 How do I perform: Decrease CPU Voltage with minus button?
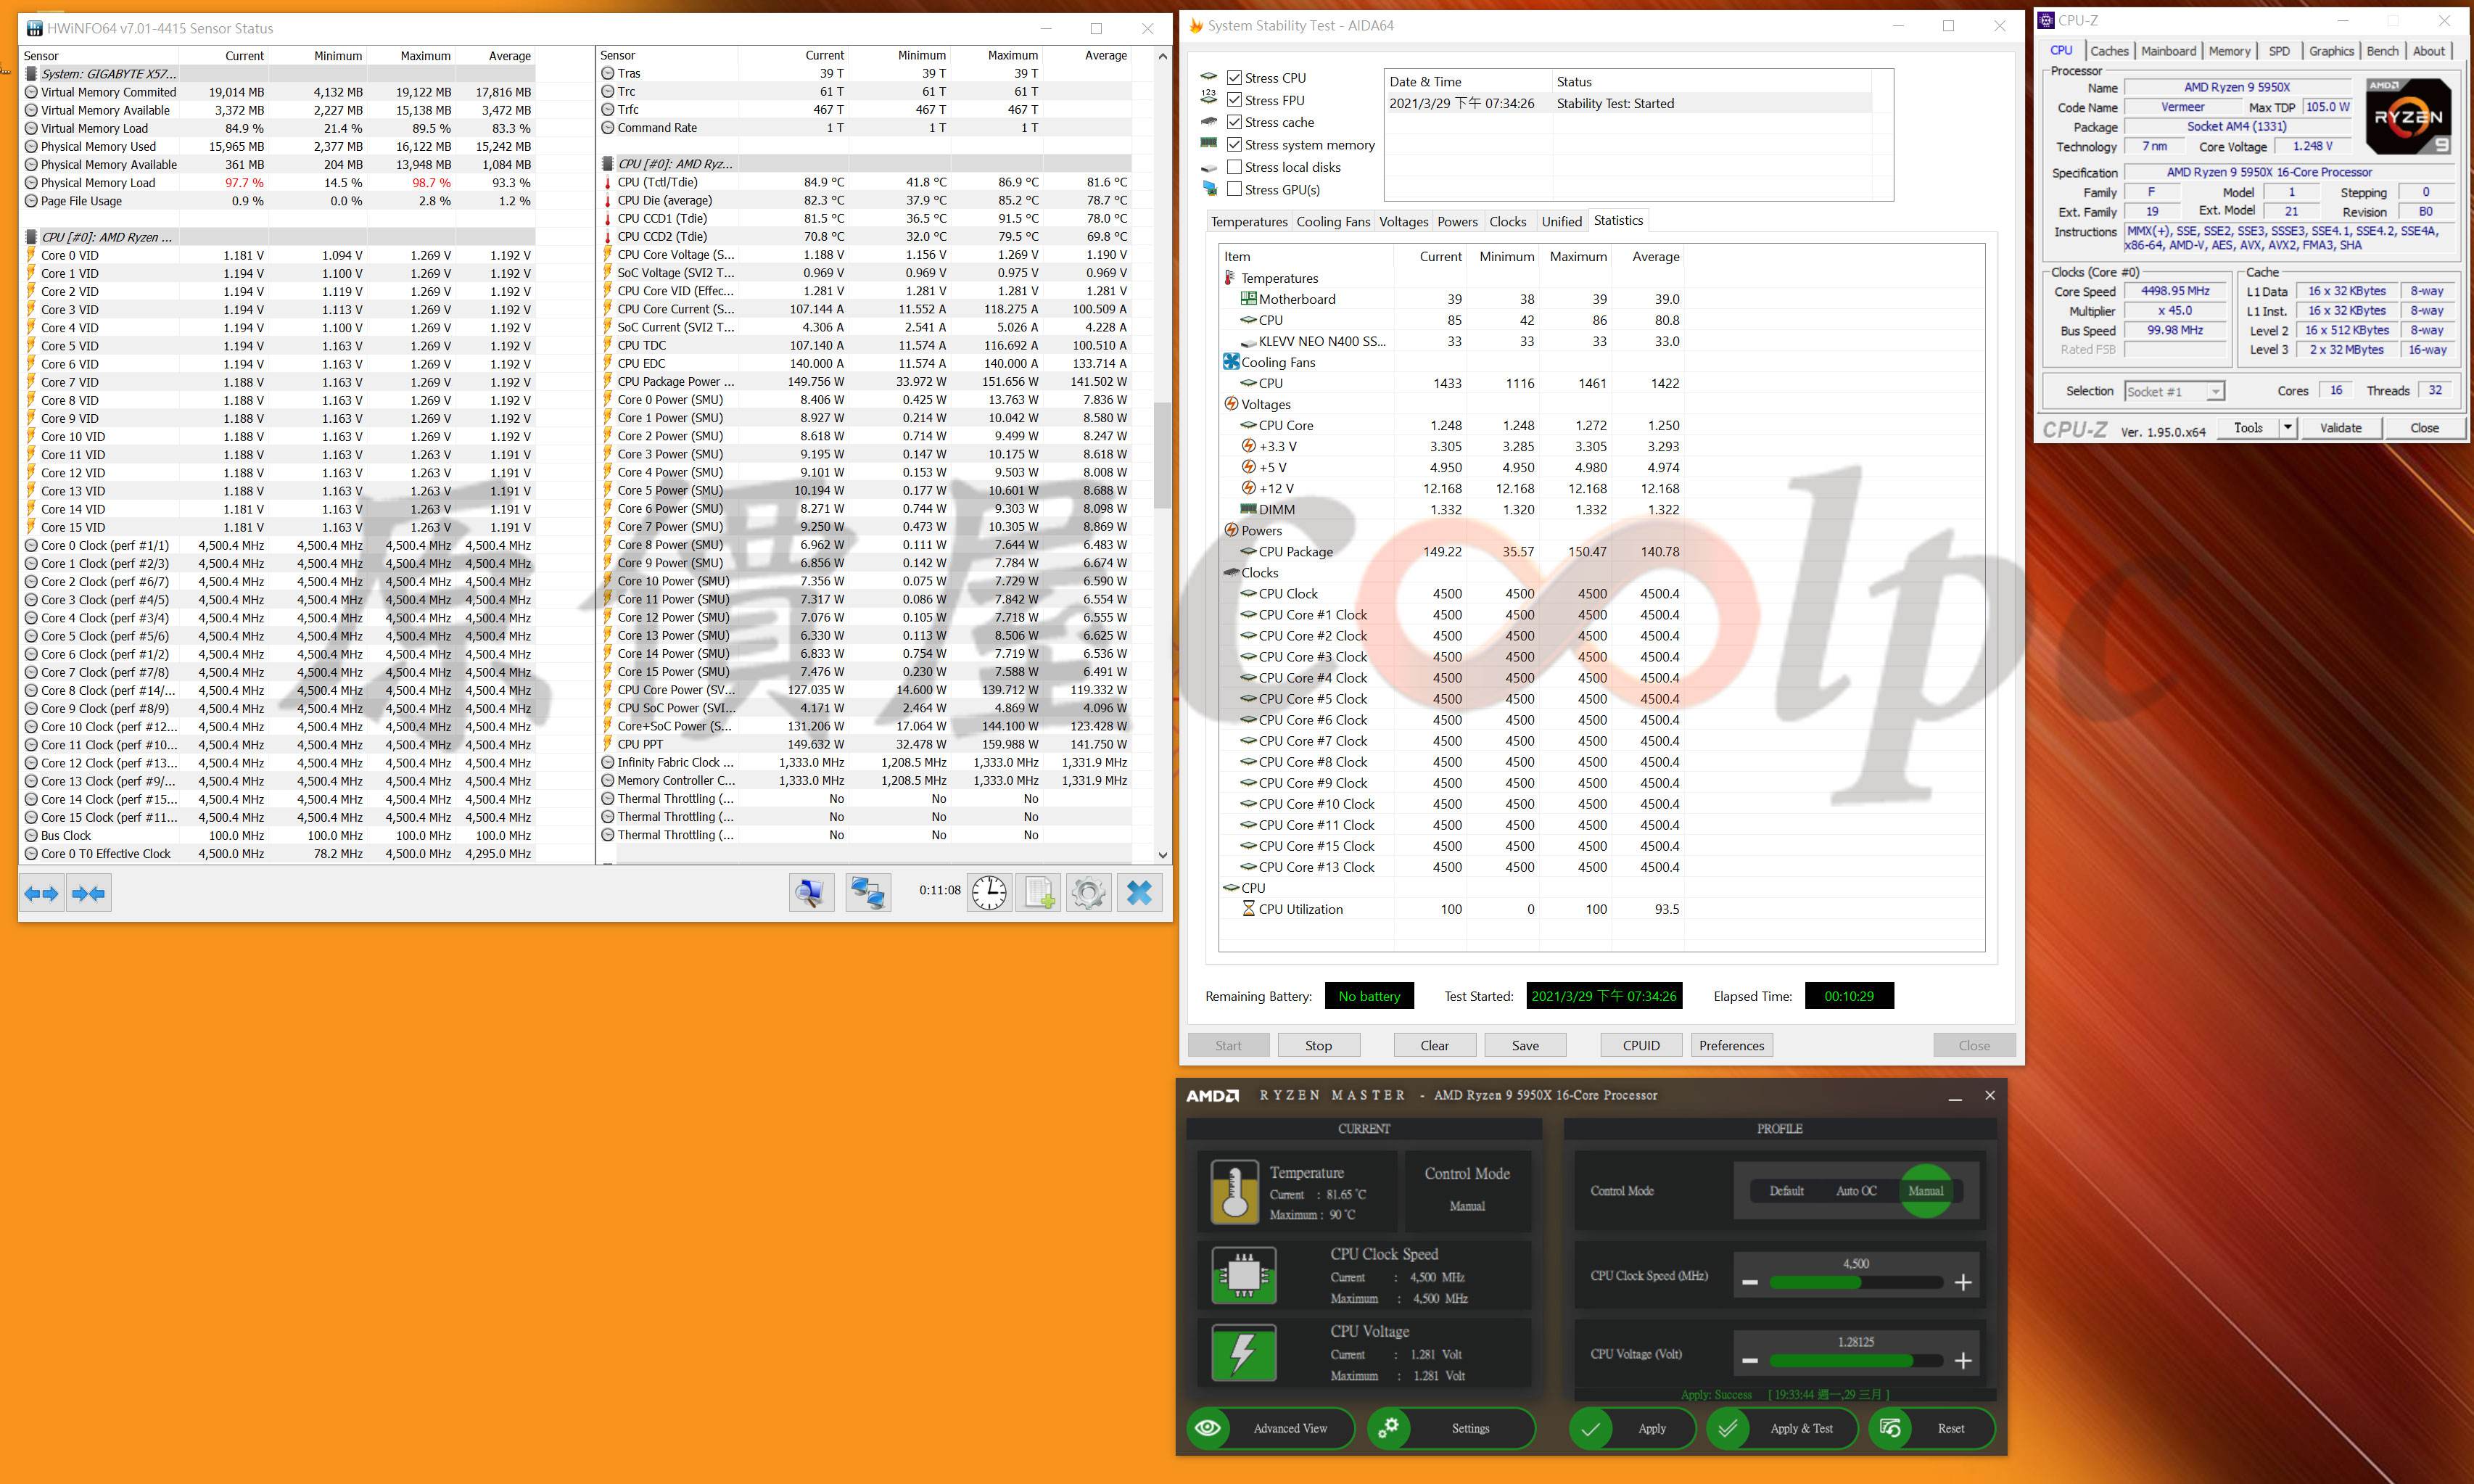coord(1750,1361)
